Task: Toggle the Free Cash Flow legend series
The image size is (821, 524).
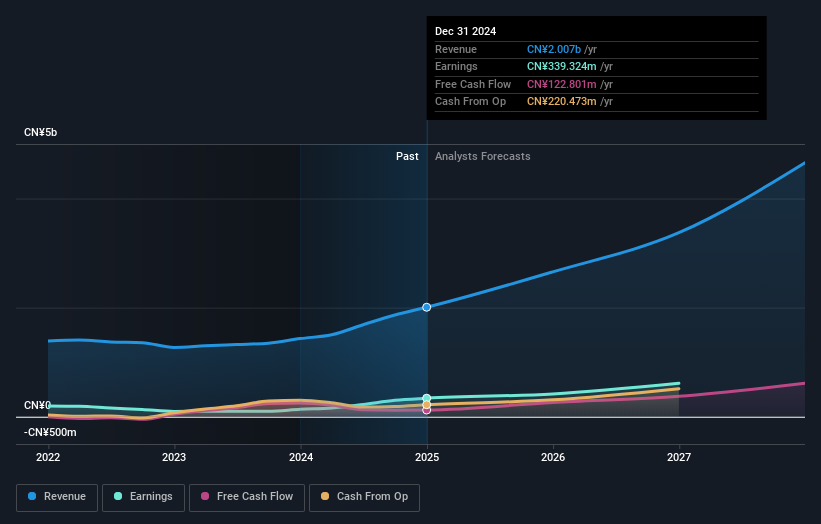Action: coord(247,497)
